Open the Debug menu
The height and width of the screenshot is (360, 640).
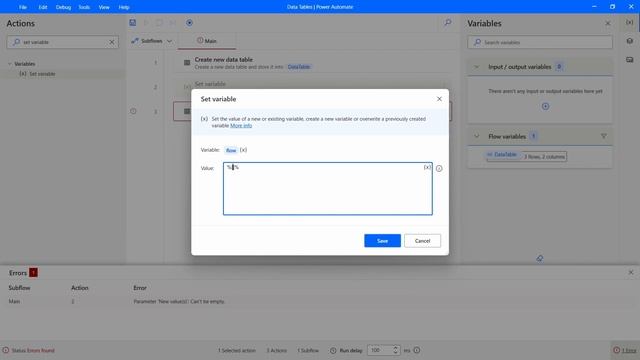pyautogui.click(x=63, y=7)
